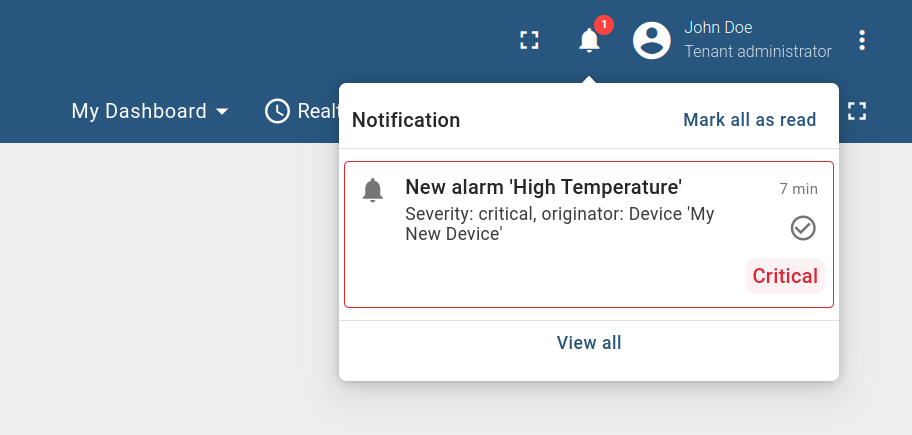Click the clock icon for Realtime
The image size is (912, 435).
[x=277, y=111]
